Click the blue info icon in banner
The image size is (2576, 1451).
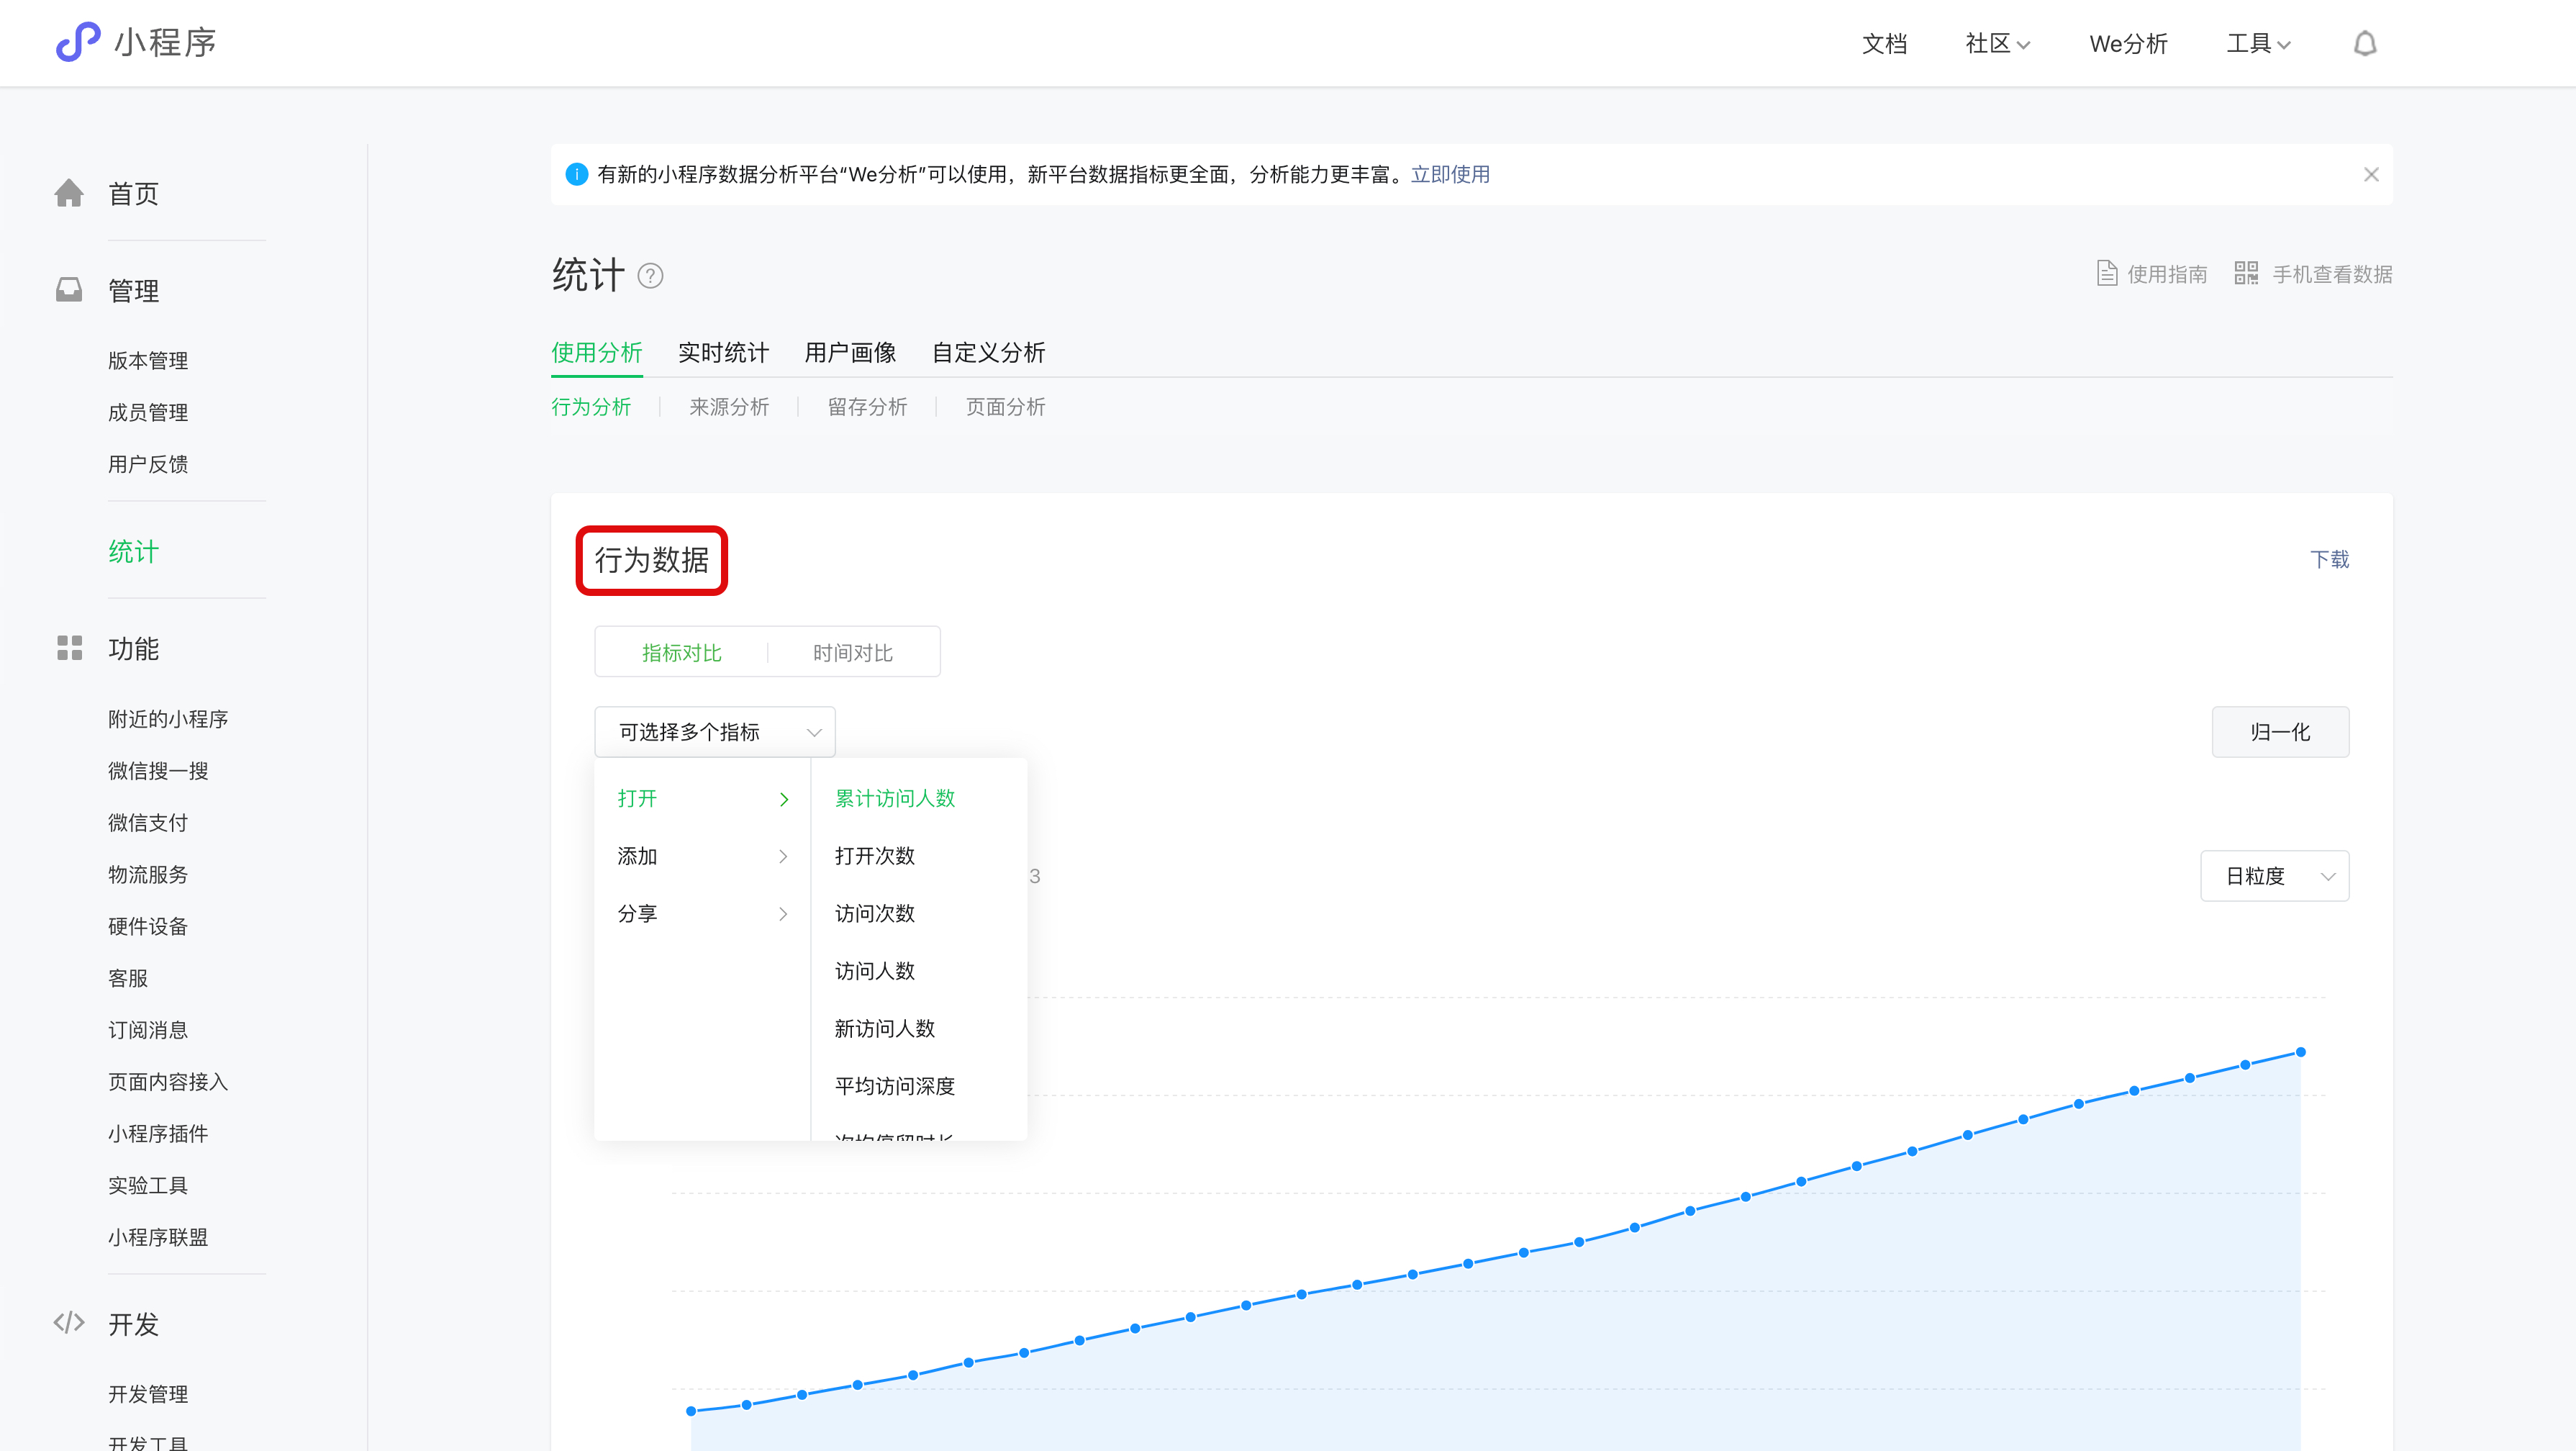pos(577,174)
